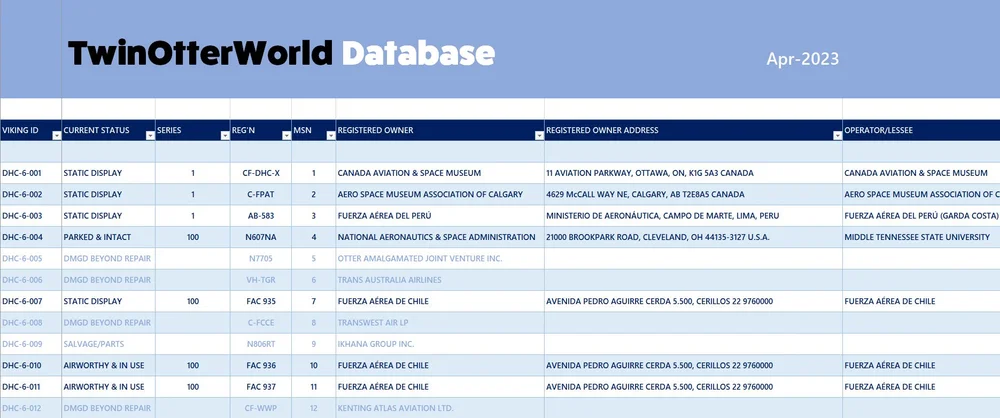Select owner AERO SPACE MUSEUM ASSOCIATION OF CALGARY
Image resolution: width=1000 pixels, height=418 pixels.
pos(440,194)
